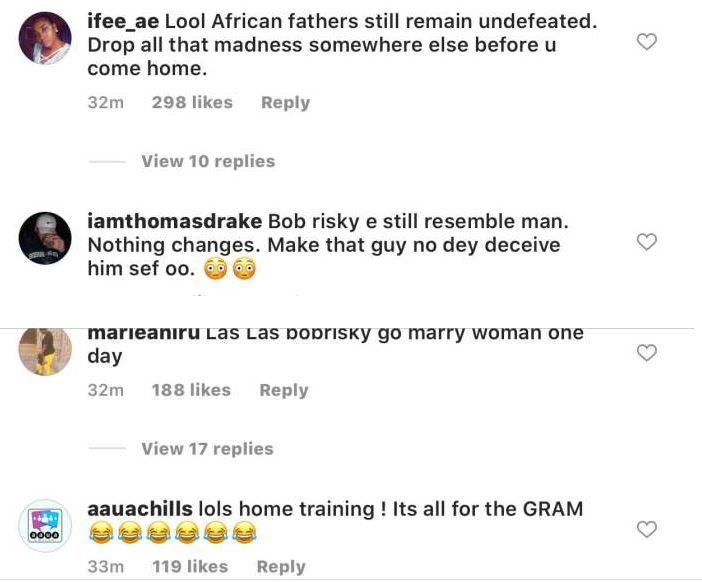Open aauachills username link
The height and width of the screenshot is (582, 702).
[140, 509]
